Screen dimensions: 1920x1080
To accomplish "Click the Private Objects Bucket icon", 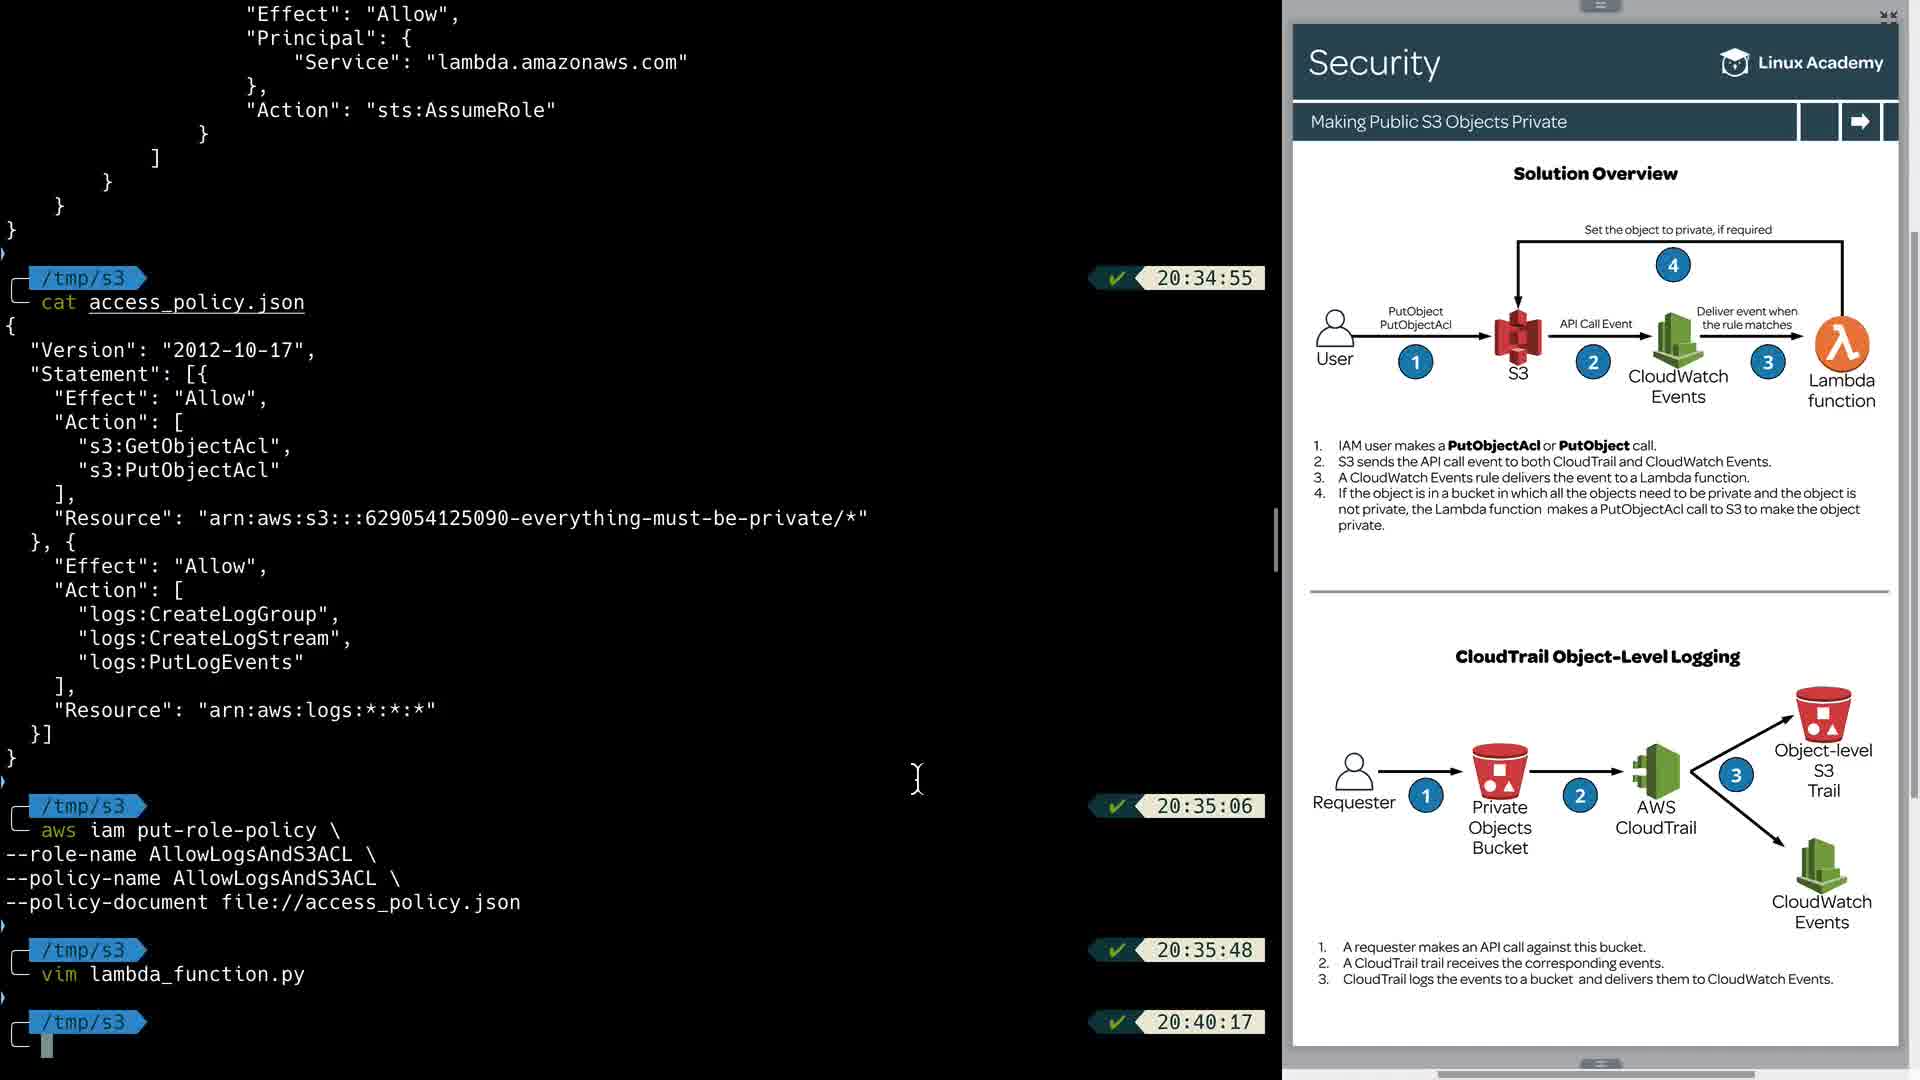I will tap(1499, 770).
